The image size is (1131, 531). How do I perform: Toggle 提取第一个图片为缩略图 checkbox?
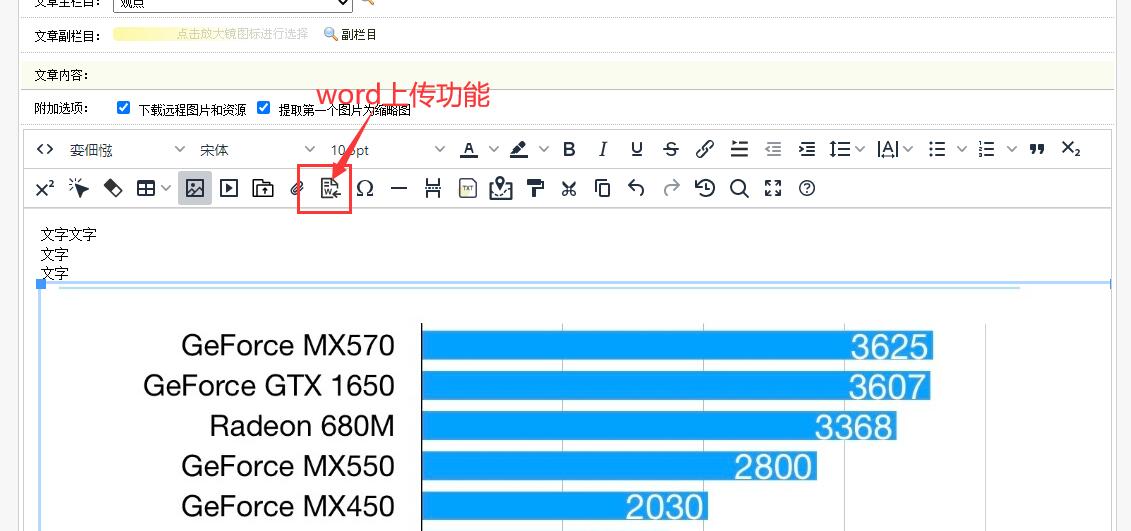coord(263,108)
